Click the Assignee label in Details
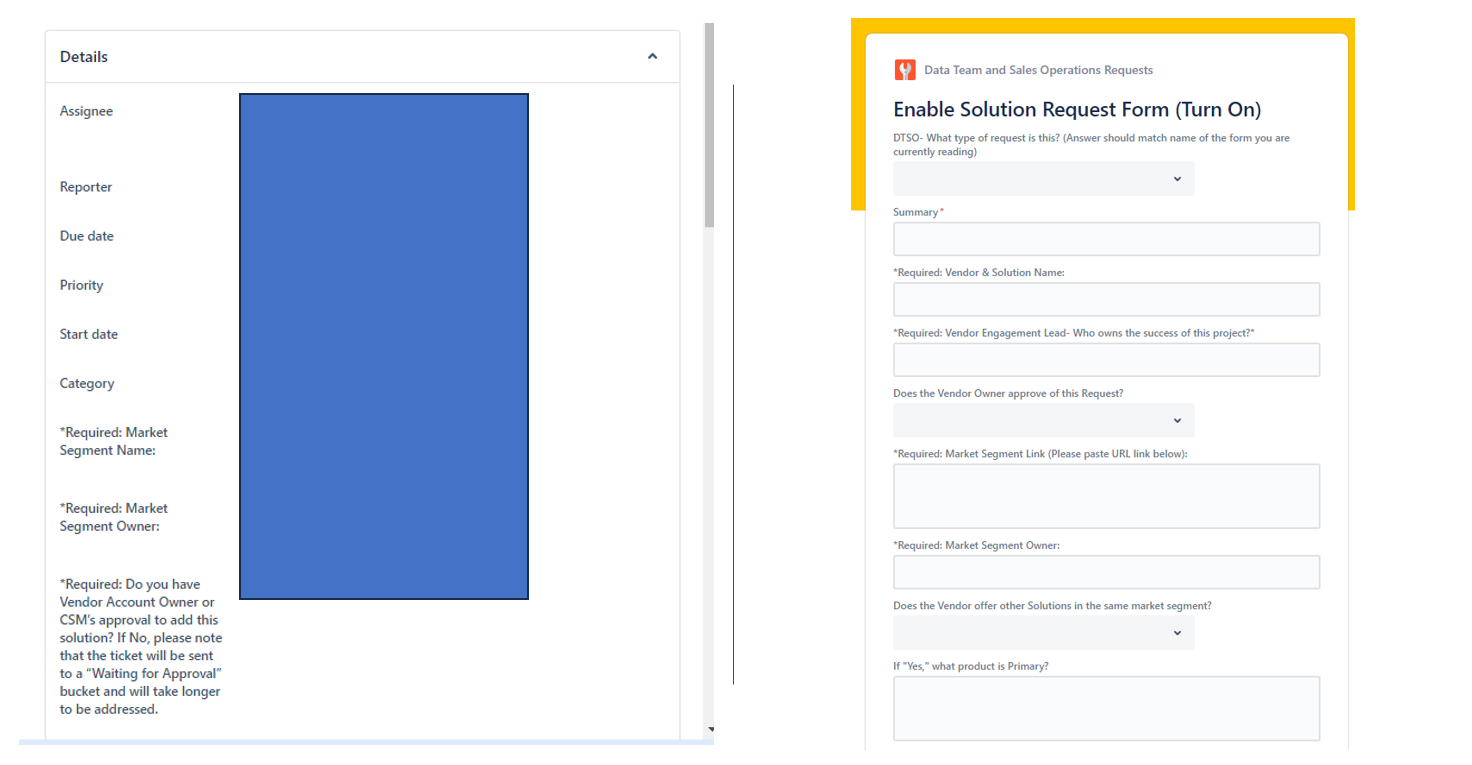Image resolution: width=1472 pixels, height=765 pixels. coord(86,111)
